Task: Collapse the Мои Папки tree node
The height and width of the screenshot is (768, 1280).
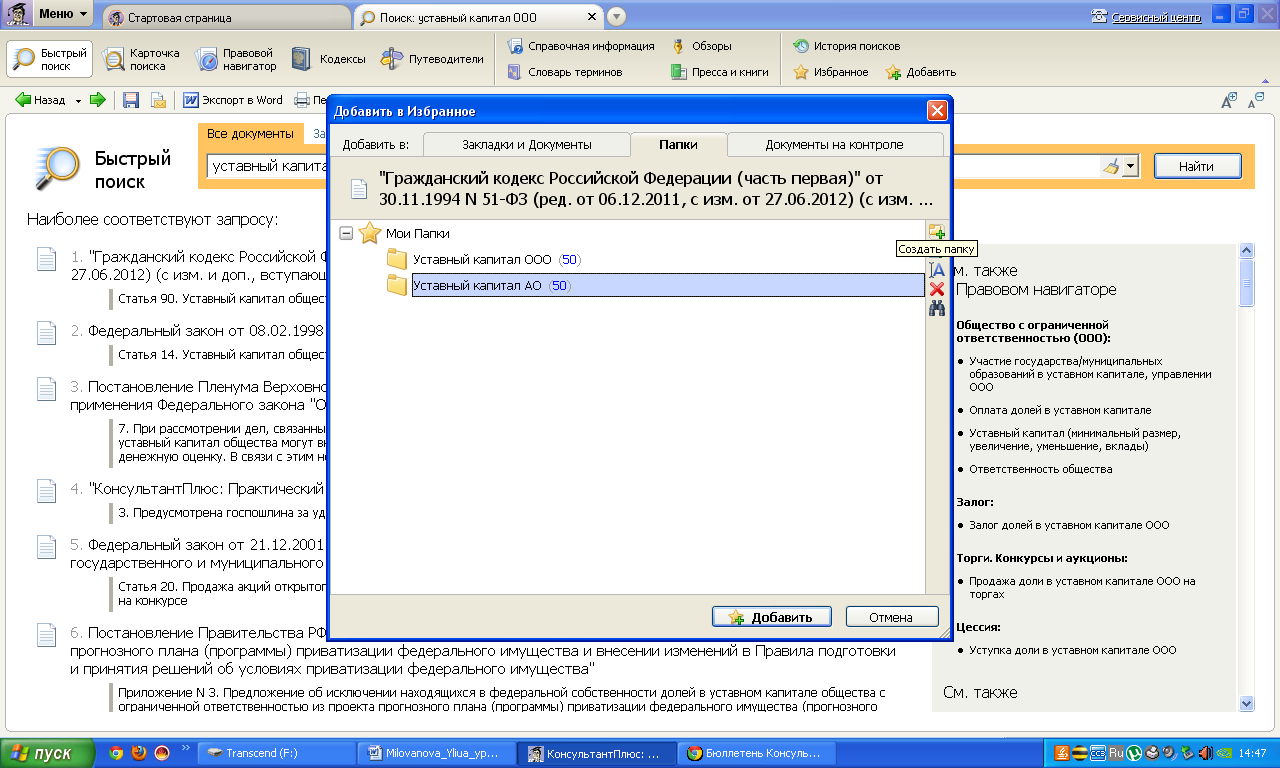Action: coord(346,233)
